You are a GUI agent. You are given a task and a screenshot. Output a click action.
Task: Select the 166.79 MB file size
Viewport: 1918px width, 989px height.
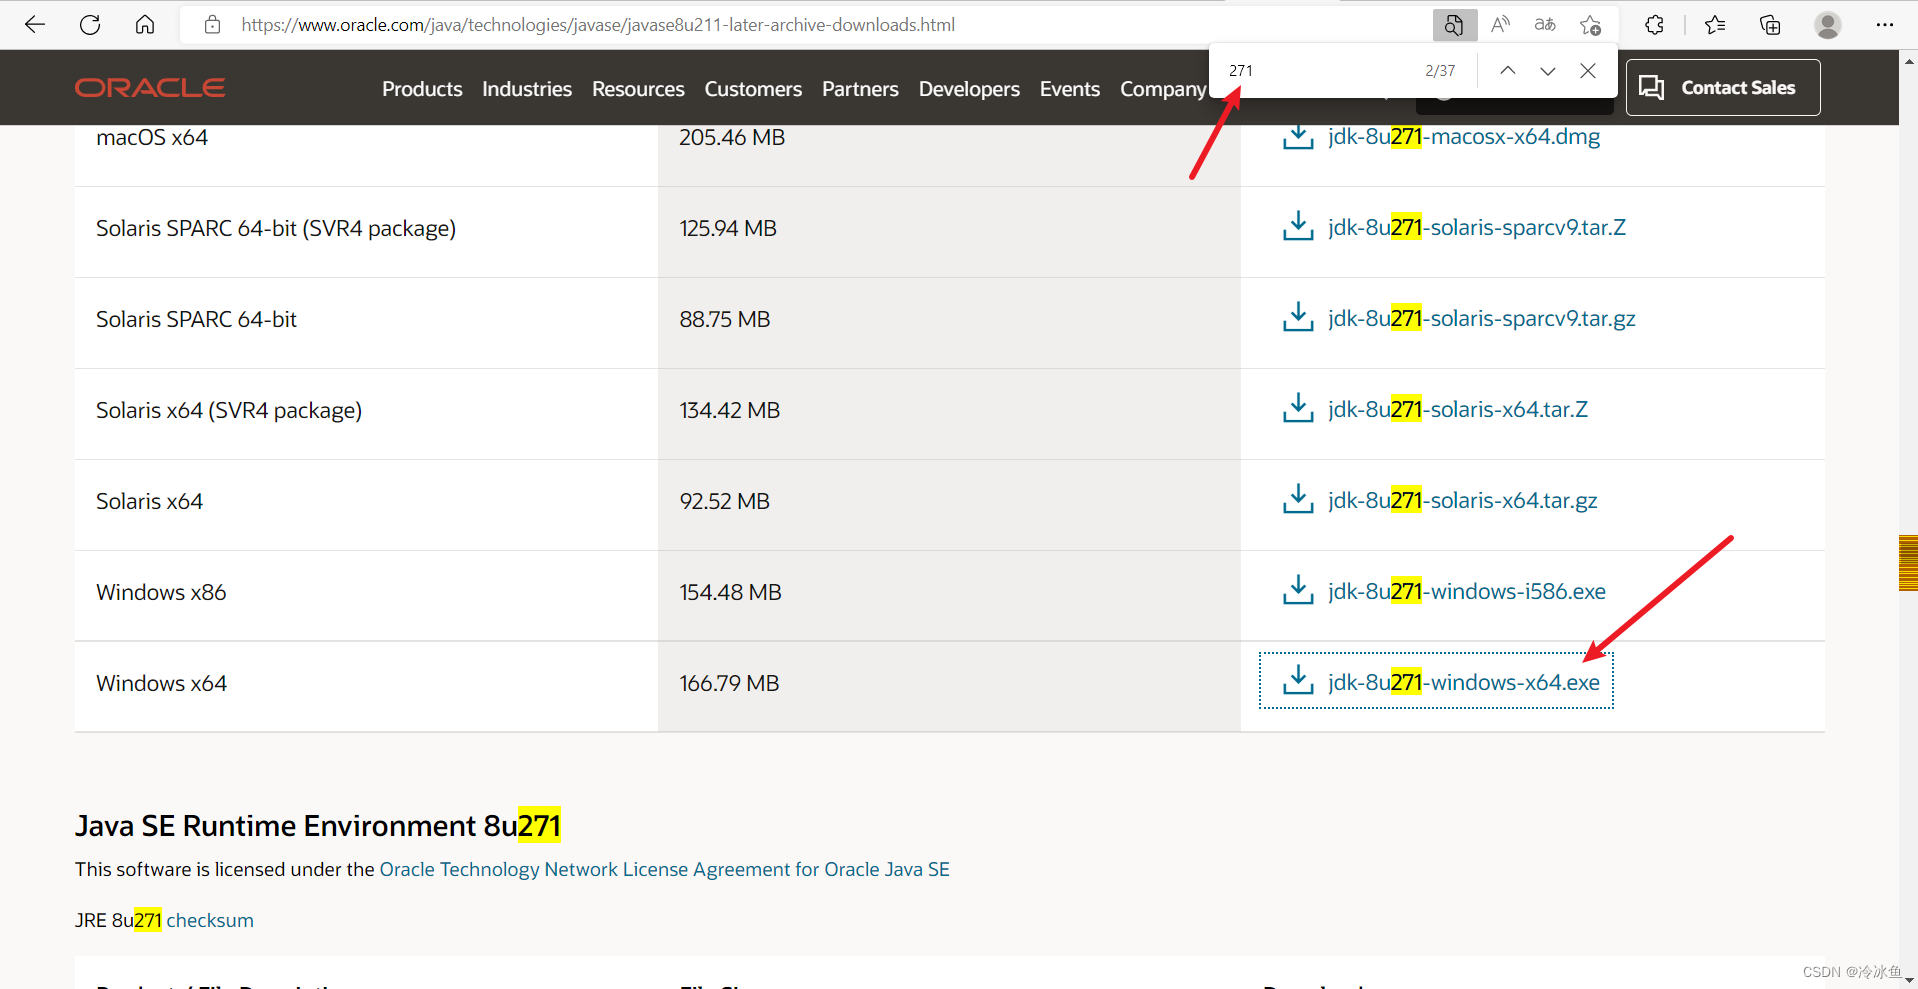729,683
